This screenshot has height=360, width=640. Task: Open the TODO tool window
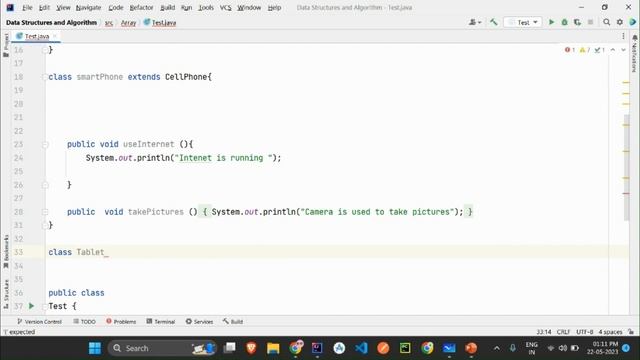[x=84, y=322]
